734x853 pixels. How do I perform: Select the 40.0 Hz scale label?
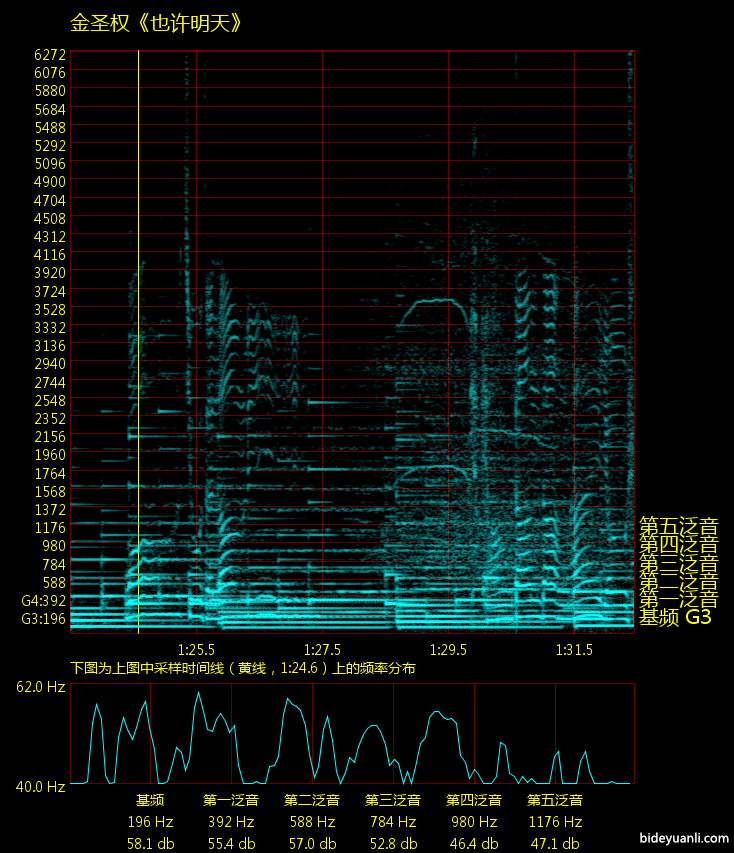(x=41, y=786)
